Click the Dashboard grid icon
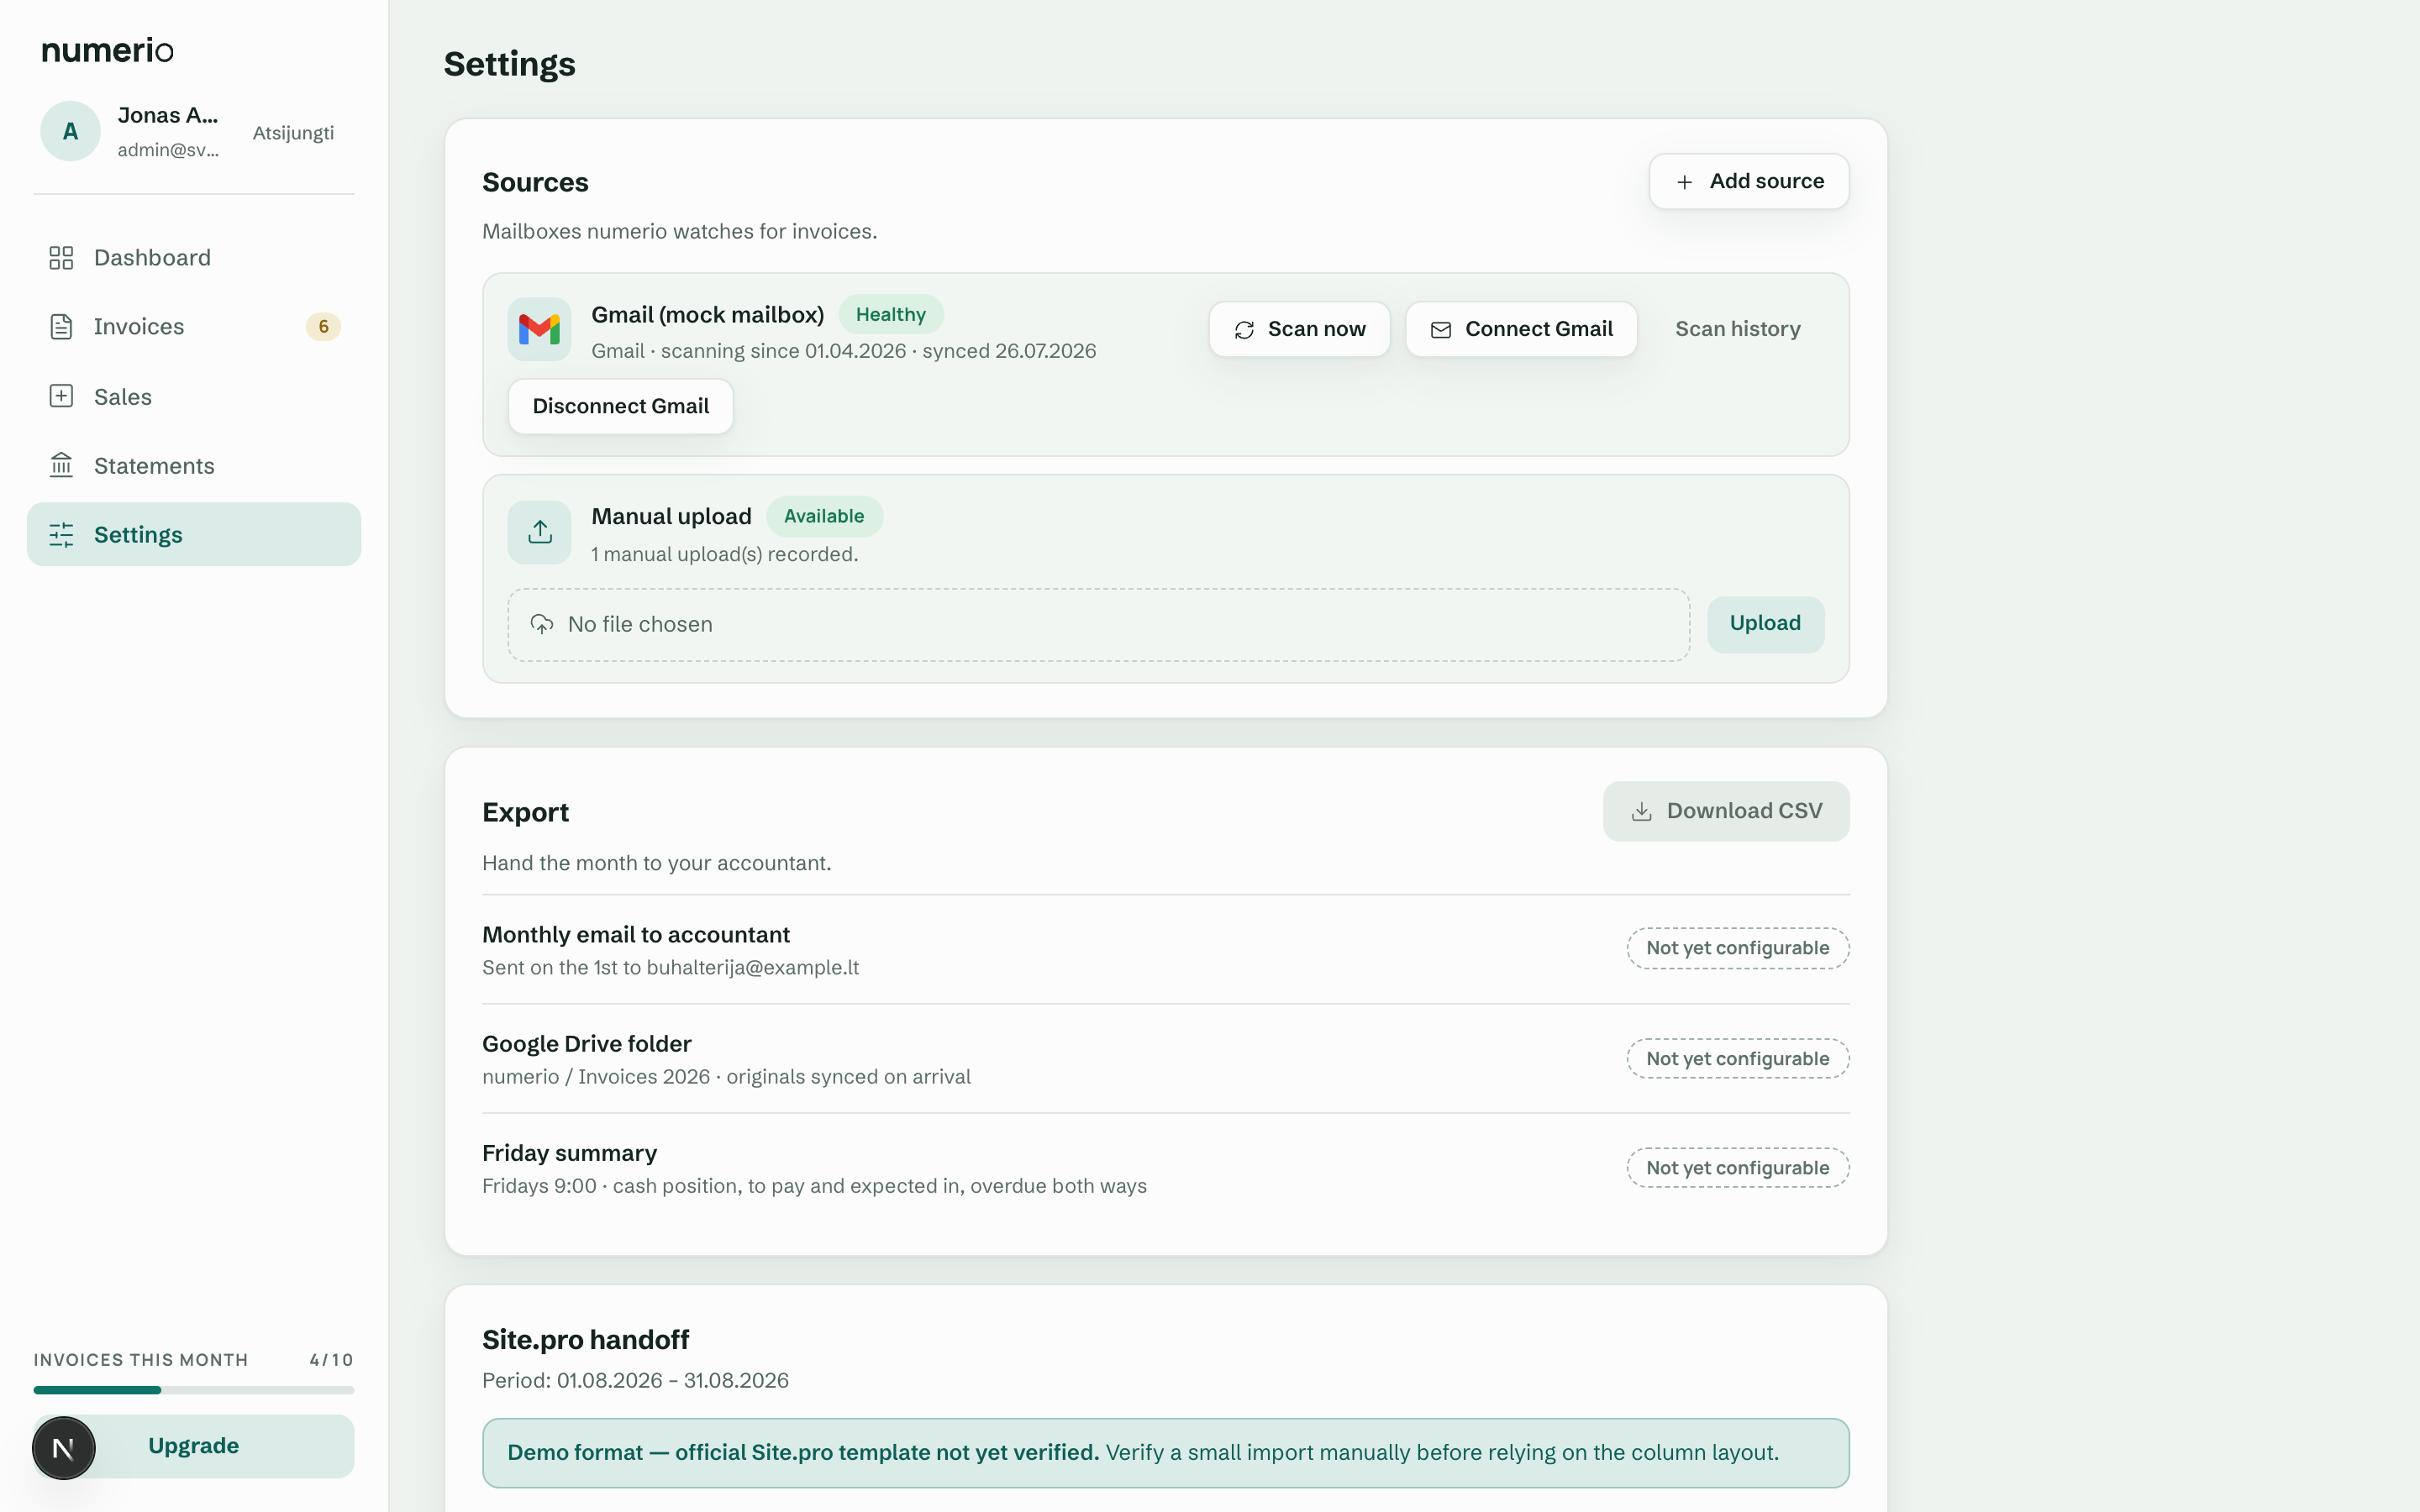 pos(61,258)
